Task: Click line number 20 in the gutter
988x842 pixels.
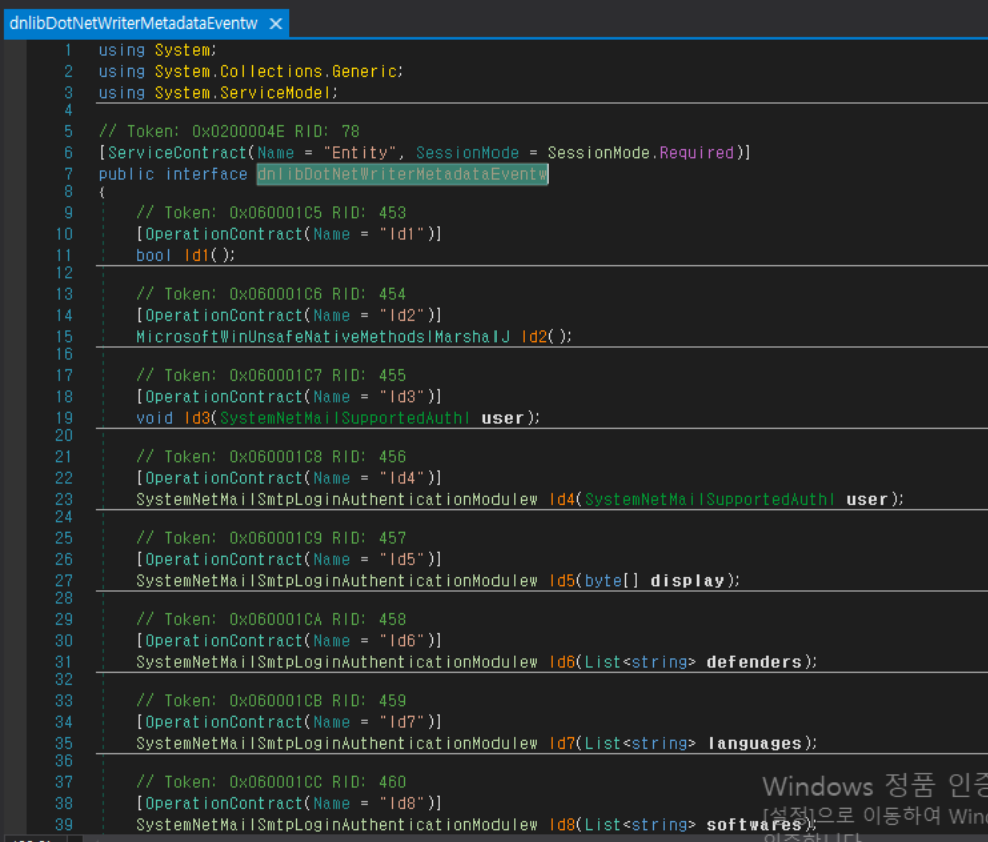Action: 64,435
